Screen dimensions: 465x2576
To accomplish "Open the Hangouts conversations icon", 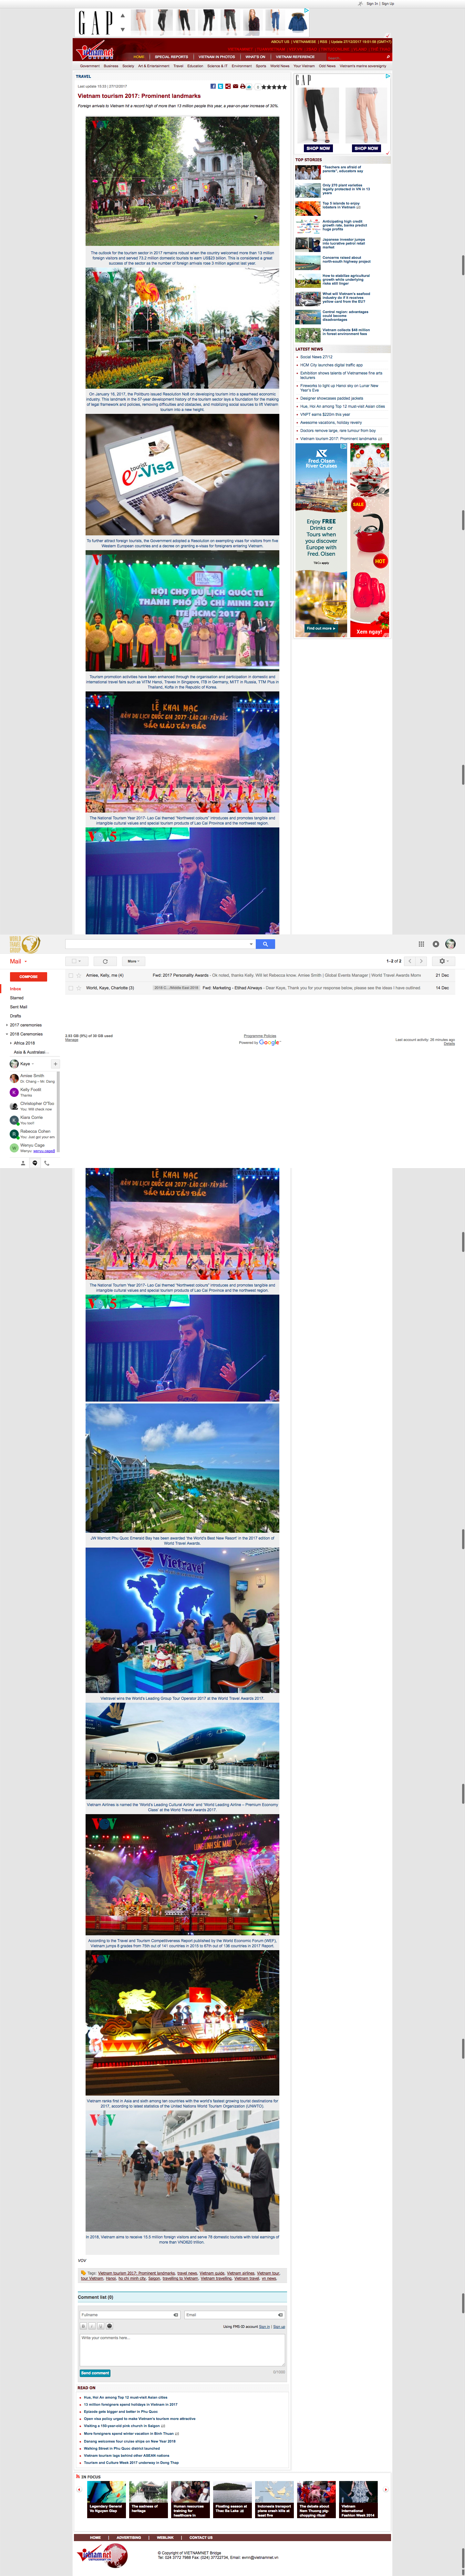I will [35, 1163].
